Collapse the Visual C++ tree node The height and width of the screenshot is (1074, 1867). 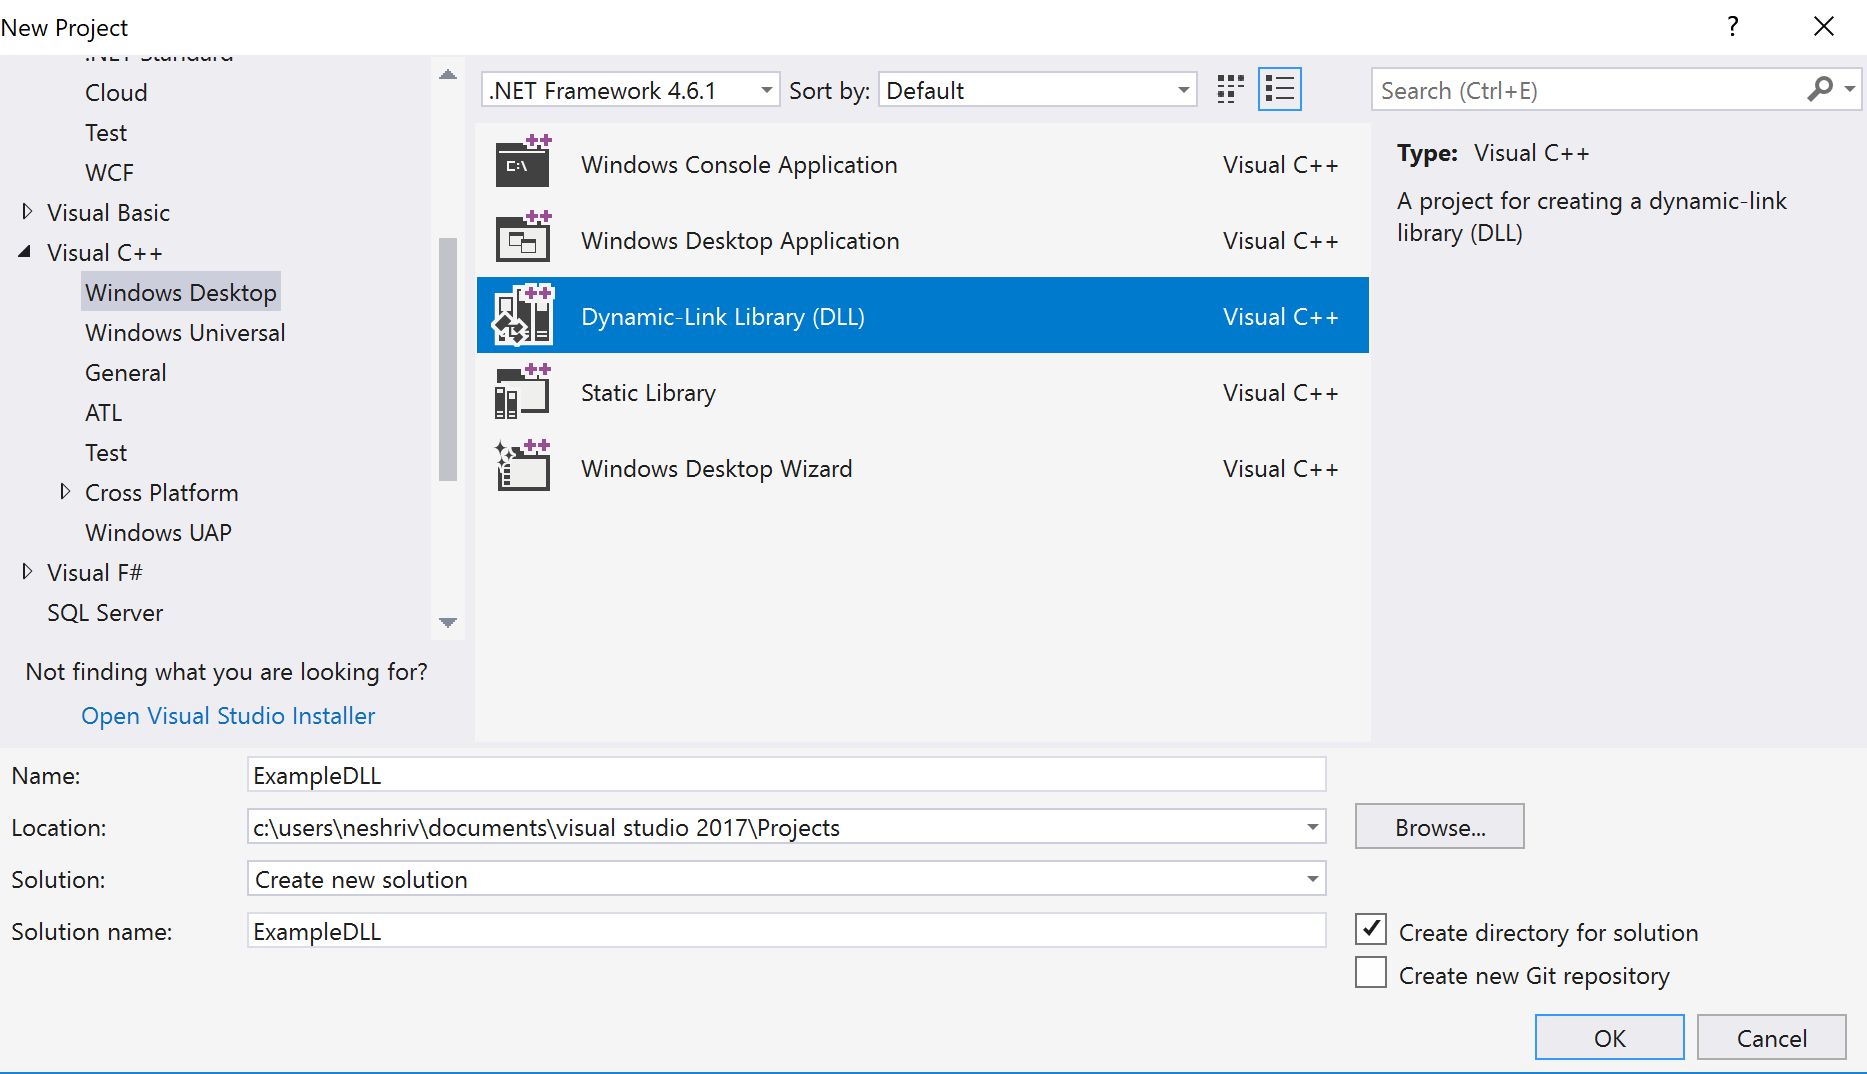click(x=25, y=252)
